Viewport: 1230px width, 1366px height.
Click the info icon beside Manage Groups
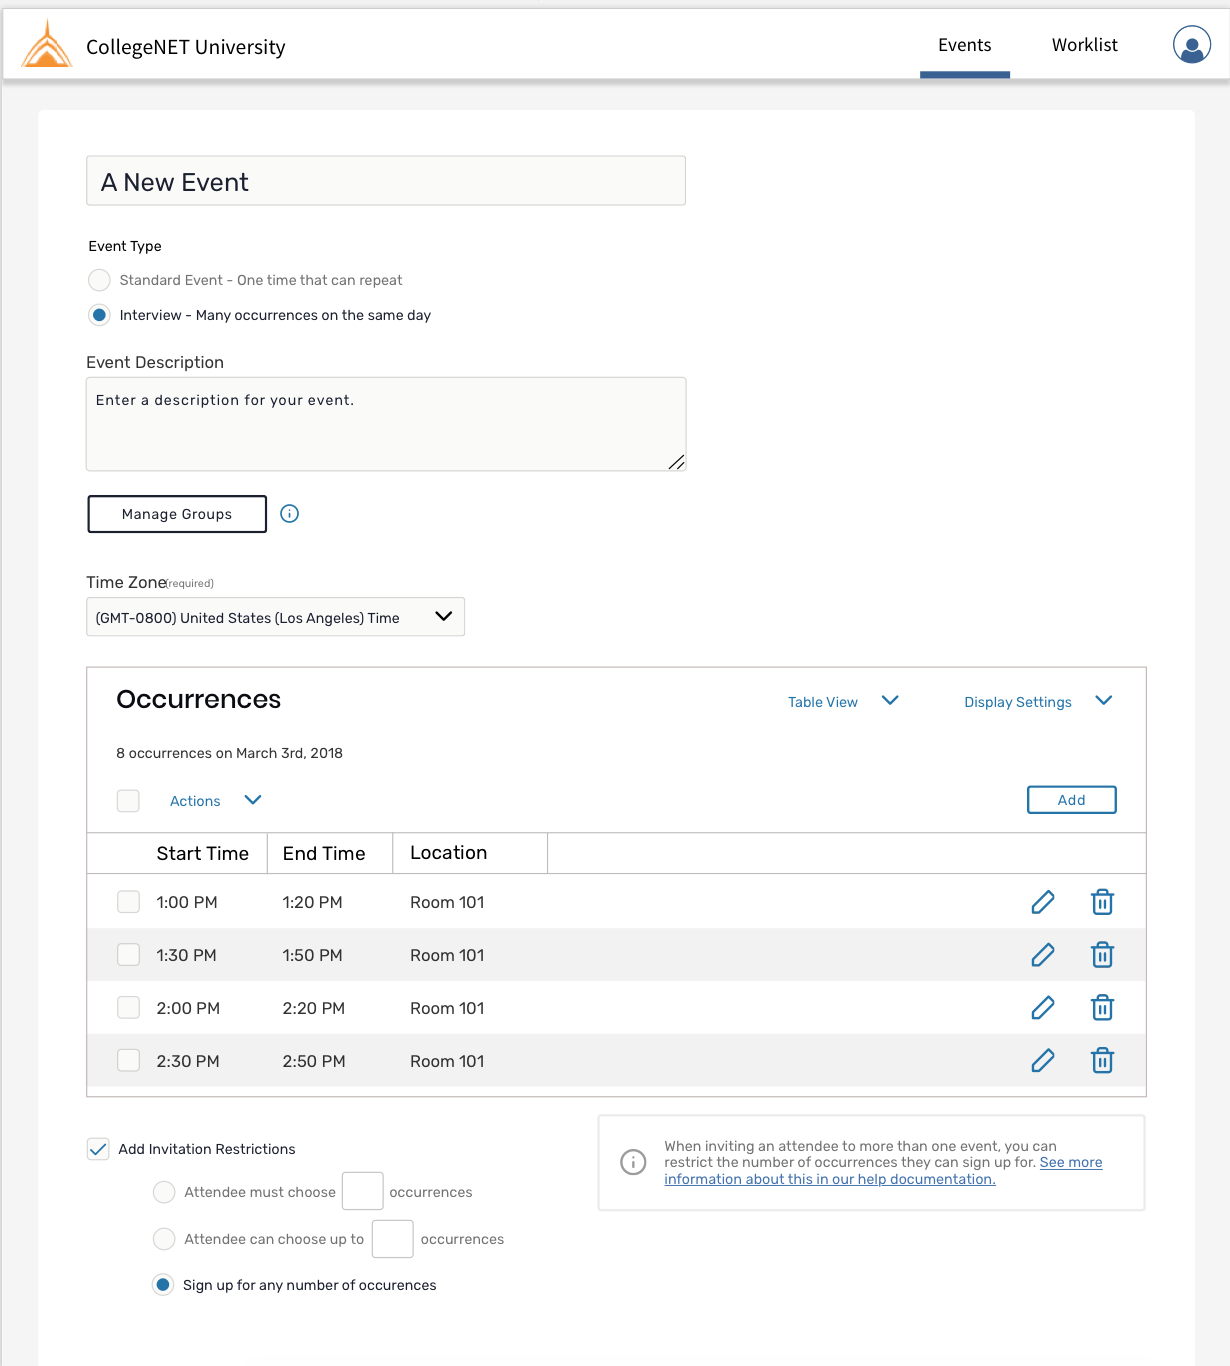tap(290, 514)
